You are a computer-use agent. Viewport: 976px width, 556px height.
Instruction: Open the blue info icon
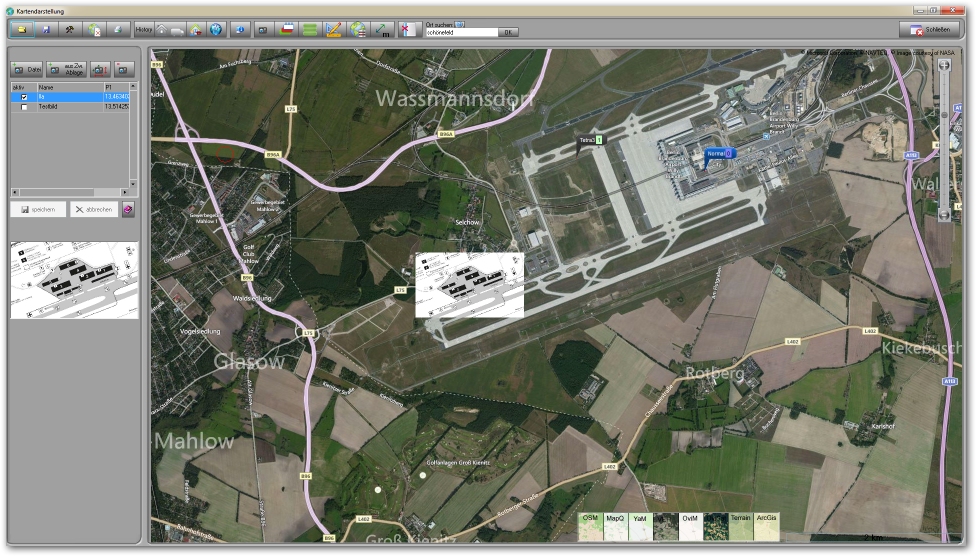point(240,29)
